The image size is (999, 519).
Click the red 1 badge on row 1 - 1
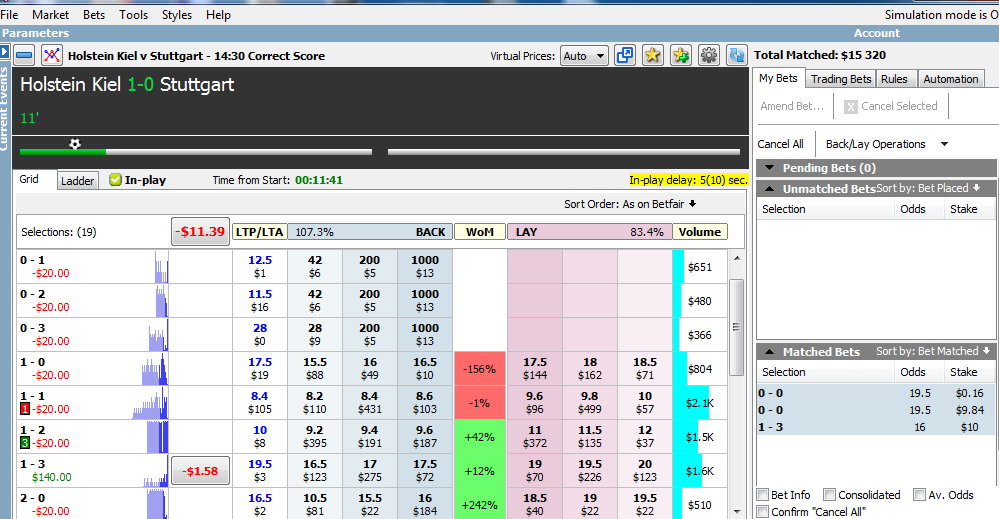[x=25, y=409]
